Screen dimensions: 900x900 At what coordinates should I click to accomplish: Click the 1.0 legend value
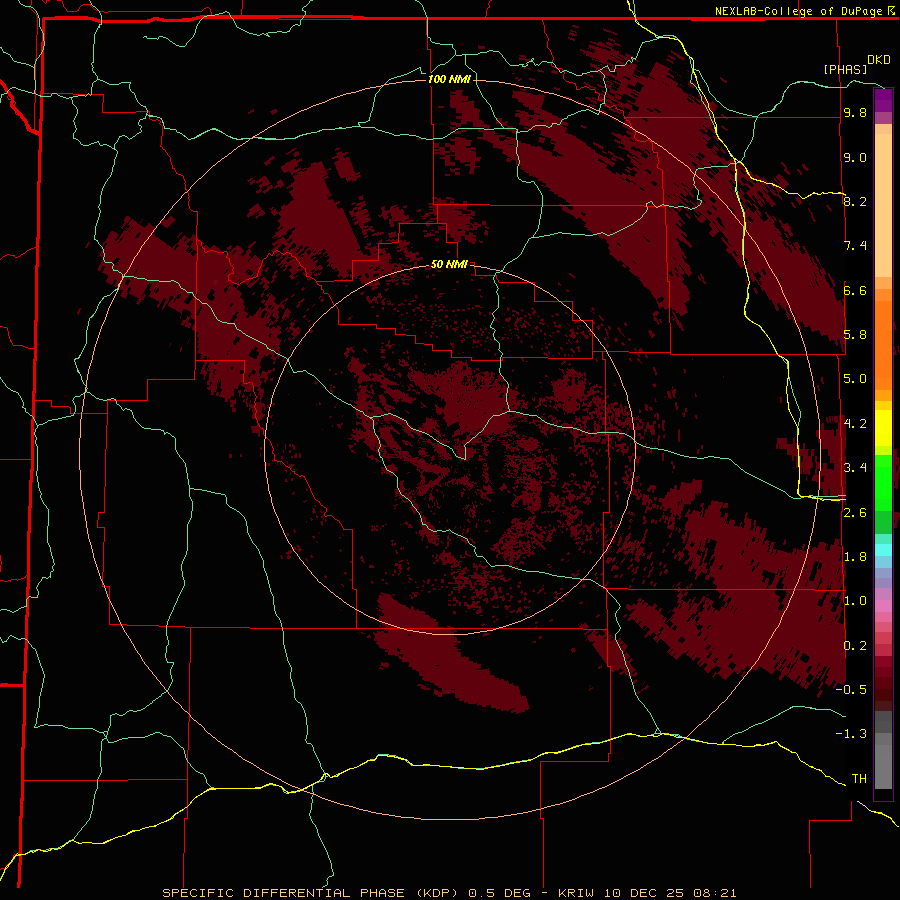coord(855,601)
